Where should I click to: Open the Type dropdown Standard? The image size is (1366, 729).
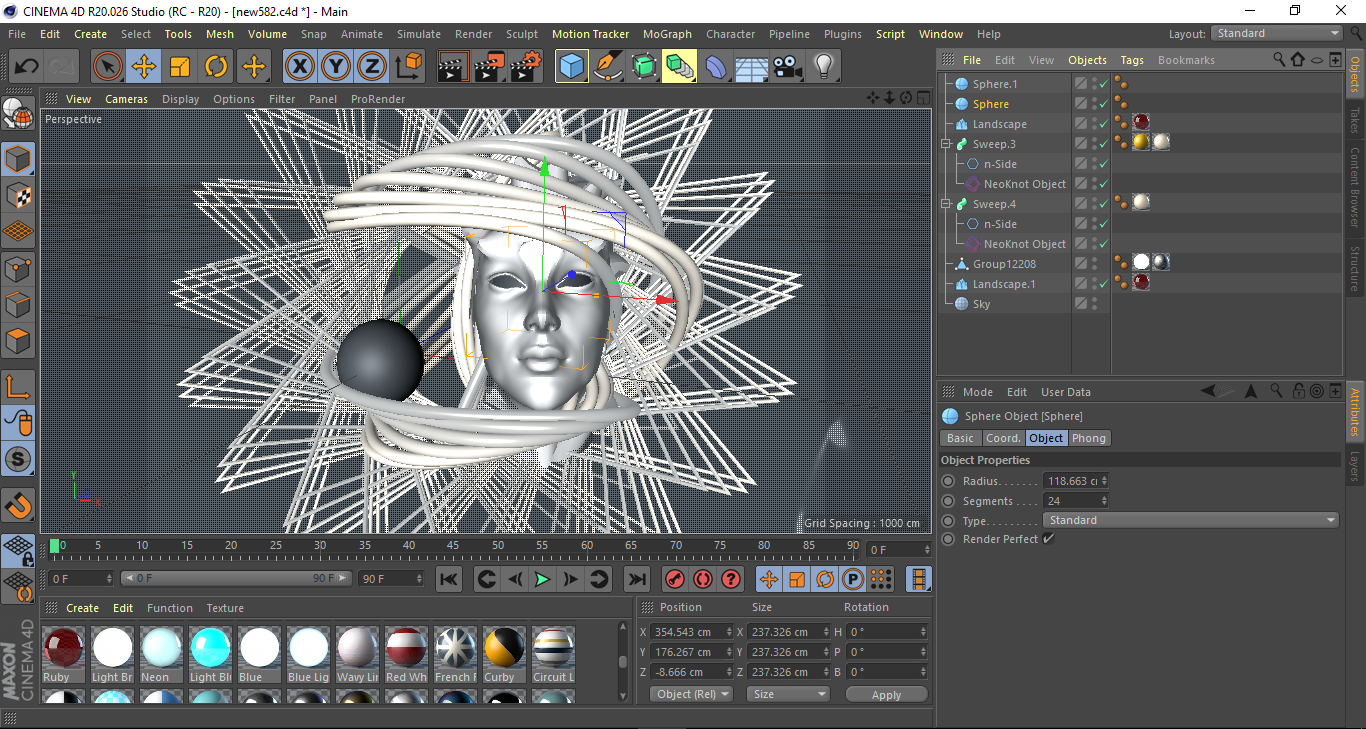[1190, 520]
